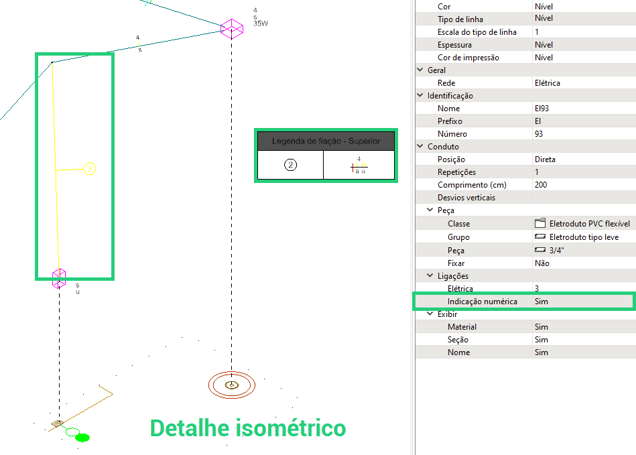
Task: Click the Nome field showing EI93
Action: (x=583, y=108)
